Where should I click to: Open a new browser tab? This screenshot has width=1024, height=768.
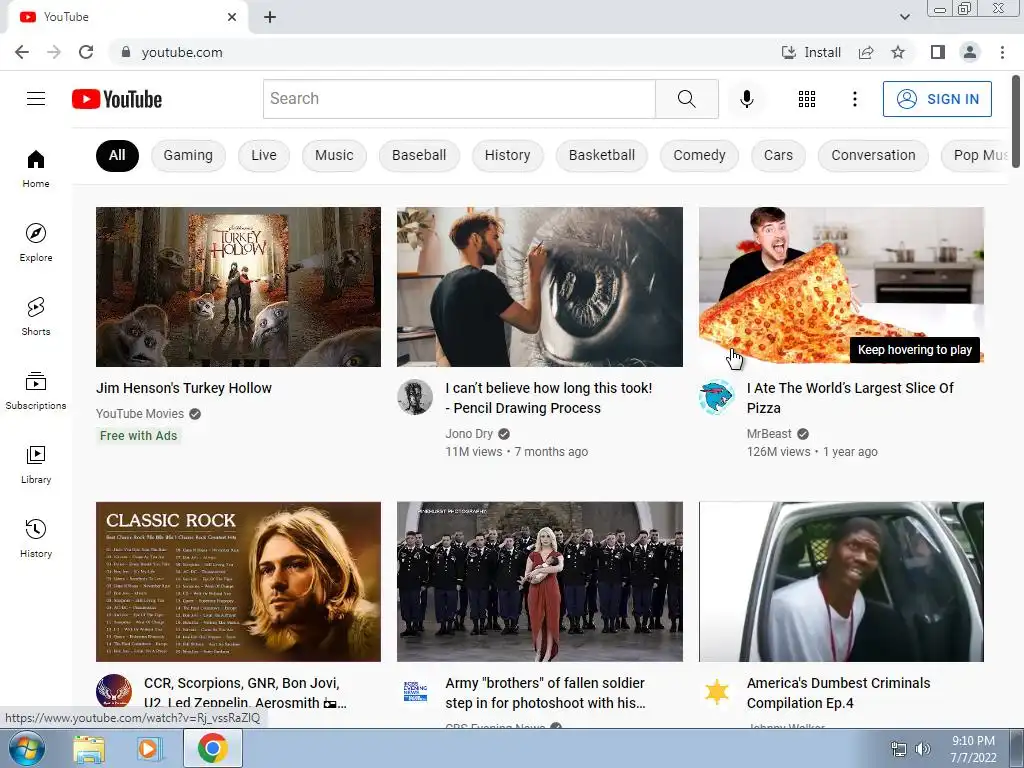pos(270,17)
